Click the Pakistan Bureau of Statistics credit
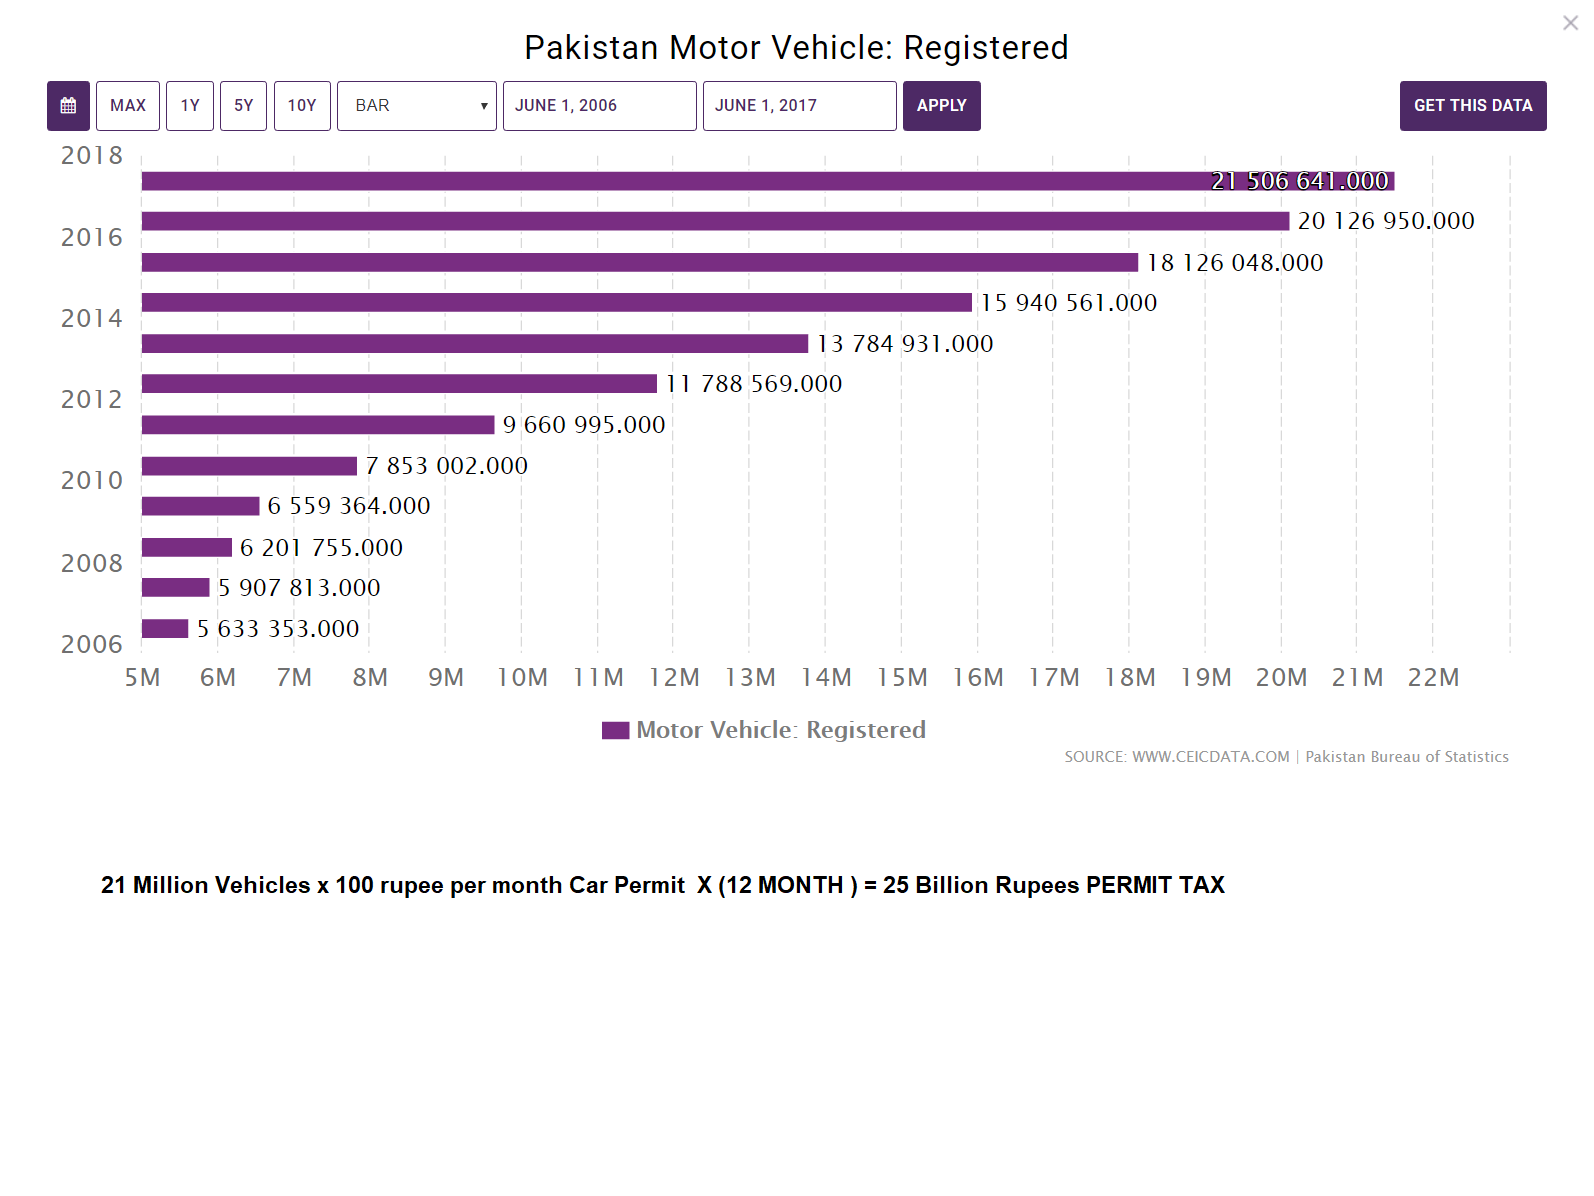Screen dimensions: 1594x1196 tap(1407, 757)
